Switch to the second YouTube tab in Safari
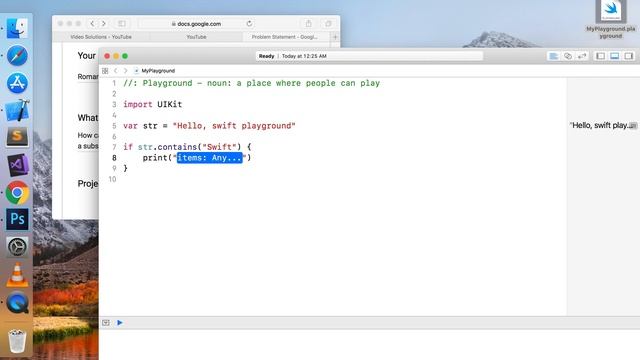The height and width of the screenshot is (360, 640). tap(196, 37)
